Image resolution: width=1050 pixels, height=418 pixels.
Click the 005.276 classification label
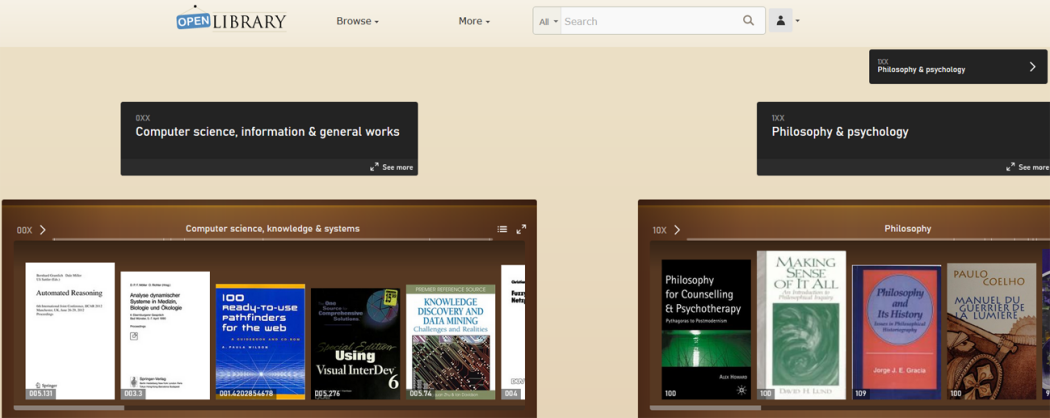tap(327, 393)
